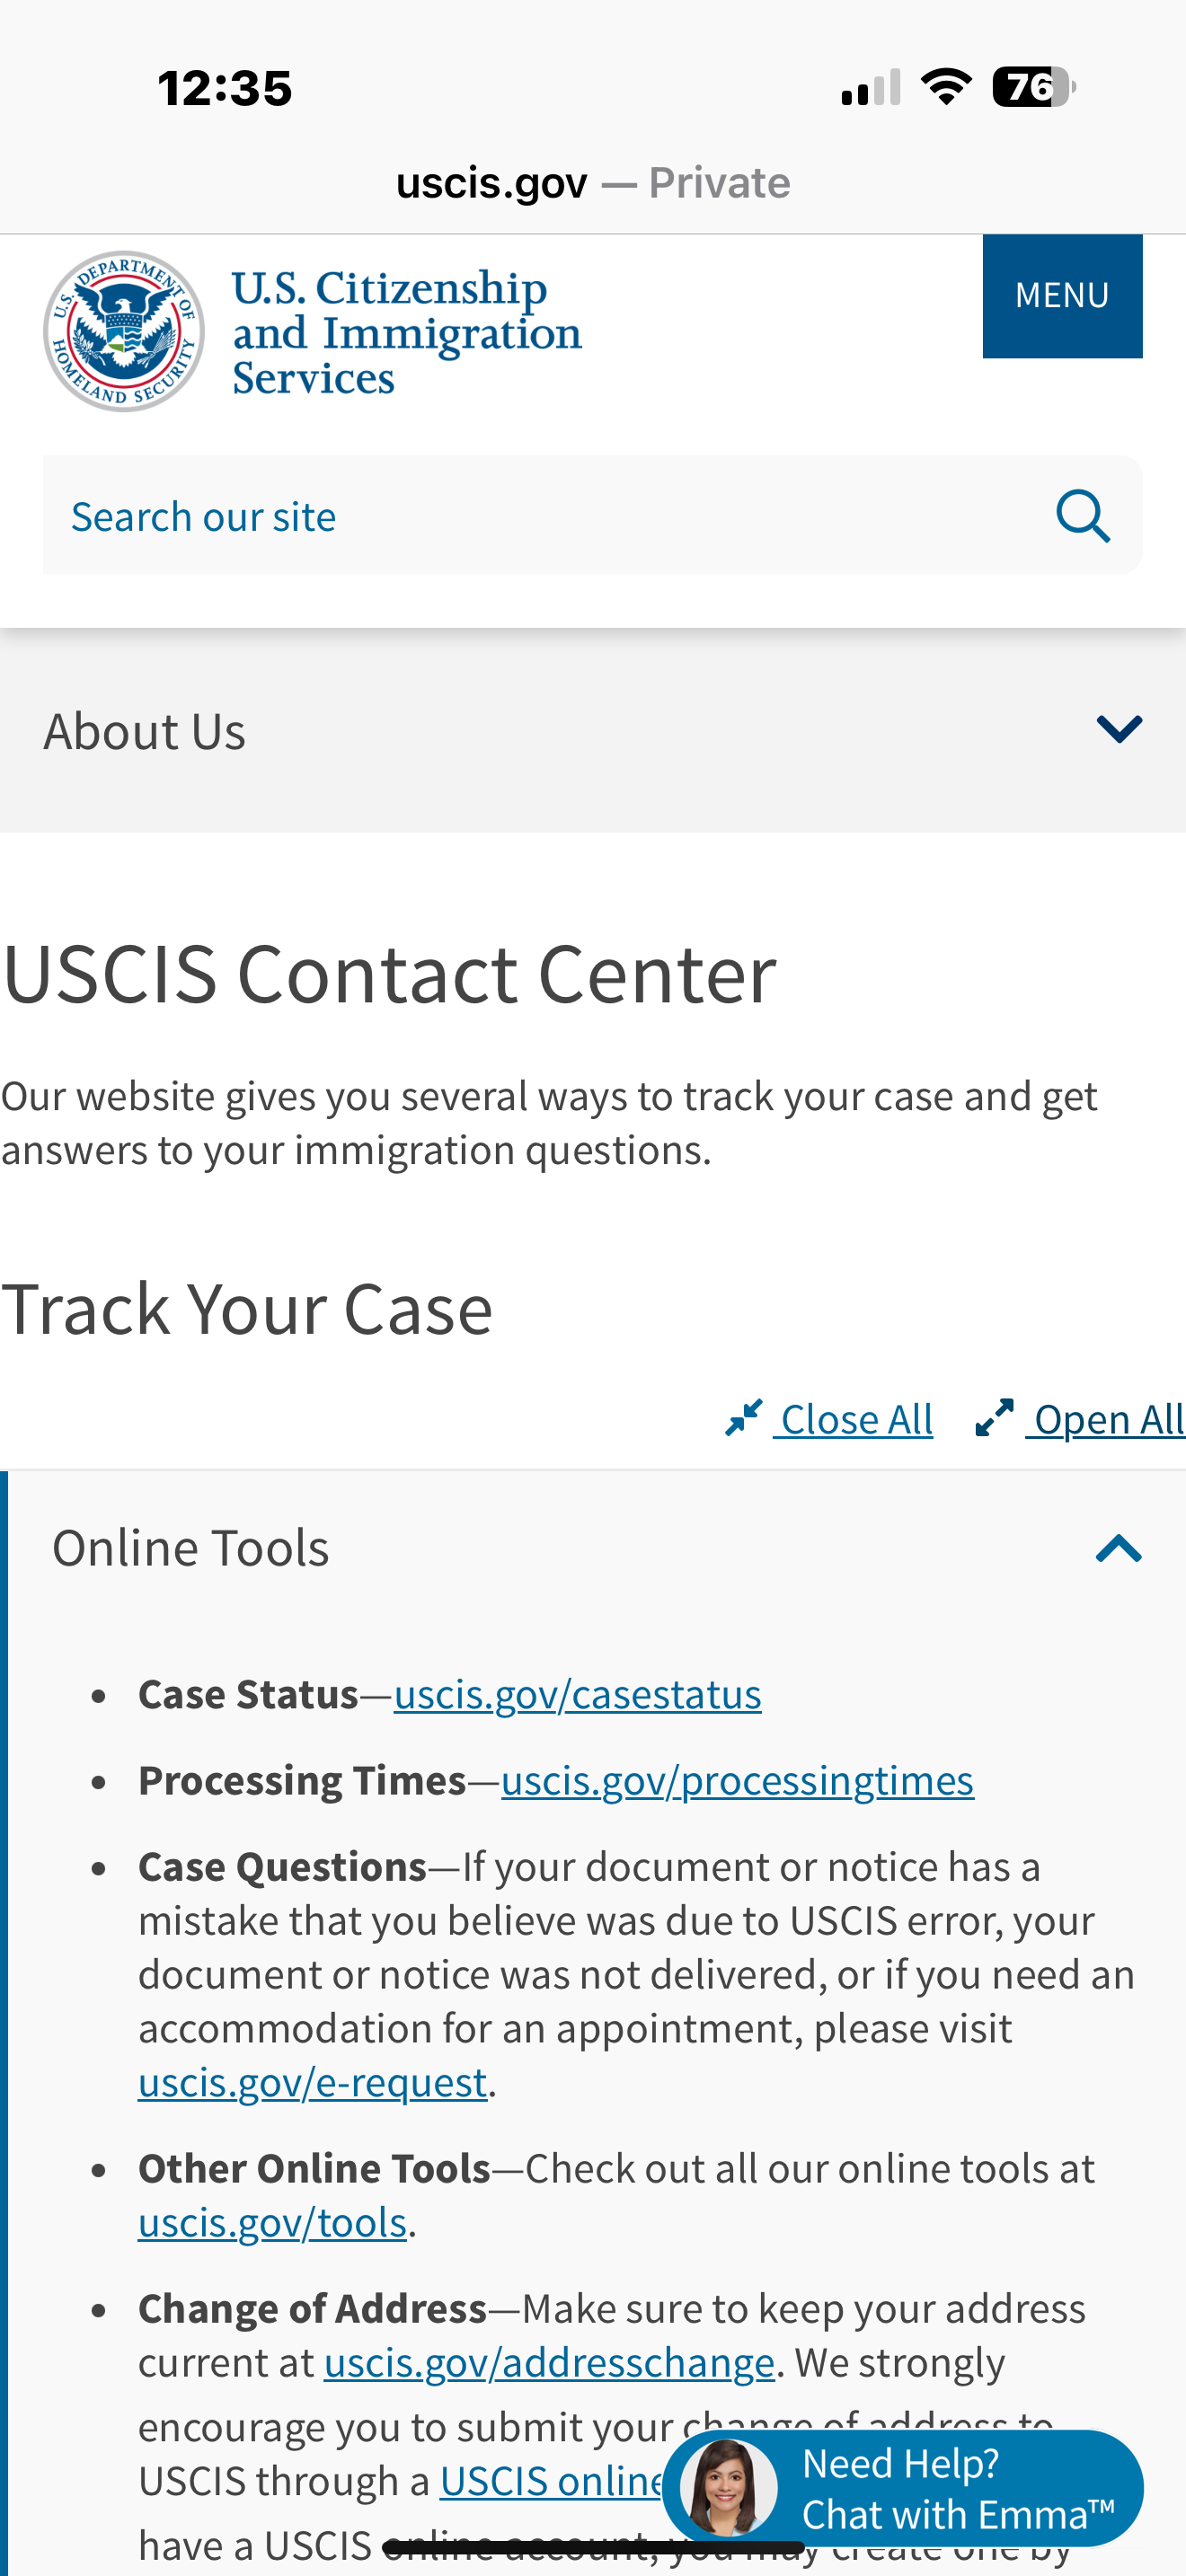This screenshot has width=1186, height=2576.
Task: Start Need Help Chat with Emma
Action: tap(903, 2488)
